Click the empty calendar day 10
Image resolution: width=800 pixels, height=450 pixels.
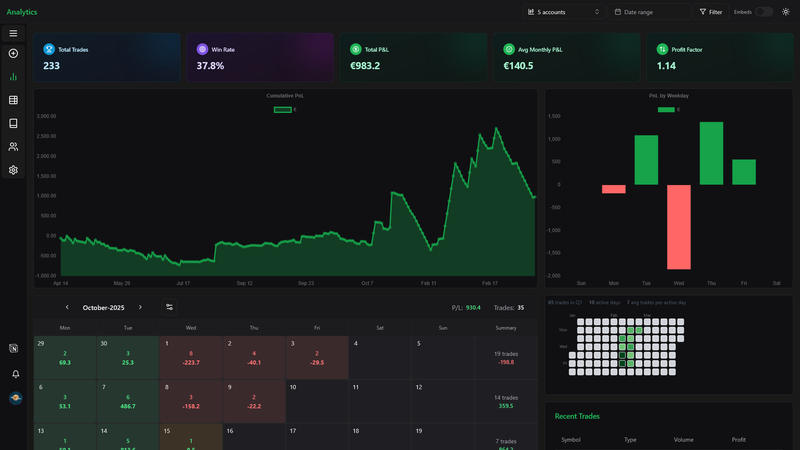[317, 401]
